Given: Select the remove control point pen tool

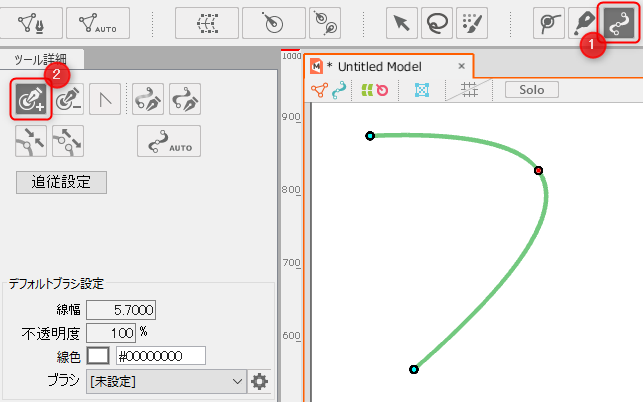Looking at the screenshot, I should tap(68, 98).
